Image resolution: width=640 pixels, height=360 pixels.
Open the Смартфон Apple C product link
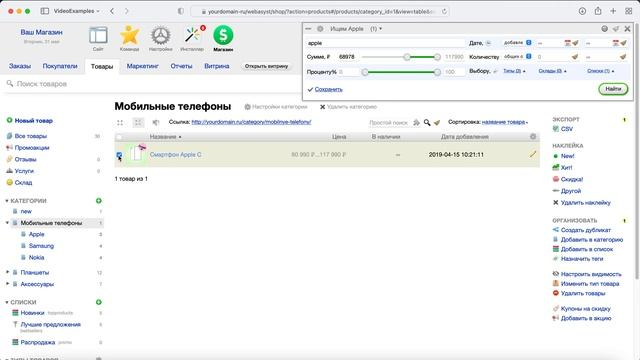coord(176,154)
